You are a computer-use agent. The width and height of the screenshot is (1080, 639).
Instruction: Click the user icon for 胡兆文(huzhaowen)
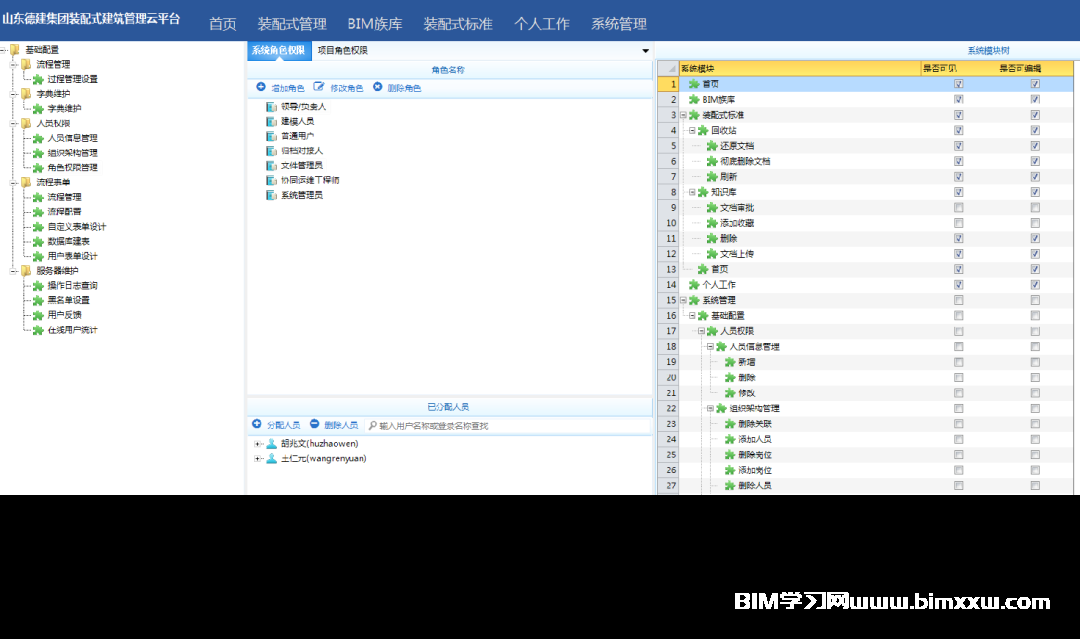[271, 444]
